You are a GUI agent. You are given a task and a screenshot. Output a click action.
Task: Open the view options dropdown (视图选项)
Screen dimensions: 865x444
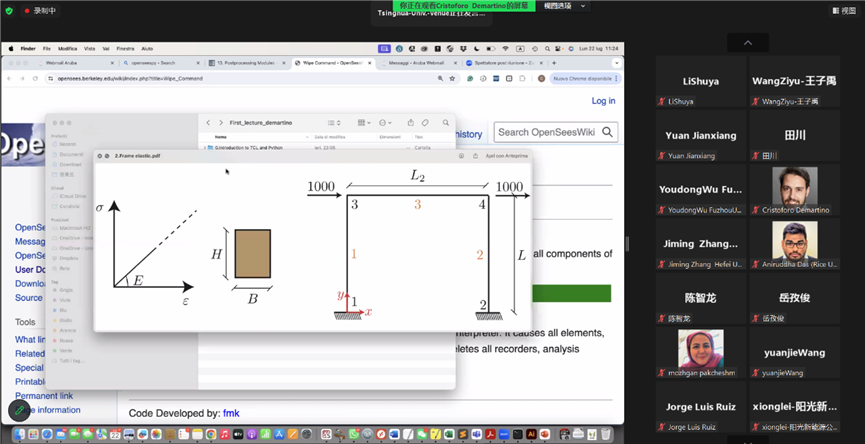tap(565, 6)
